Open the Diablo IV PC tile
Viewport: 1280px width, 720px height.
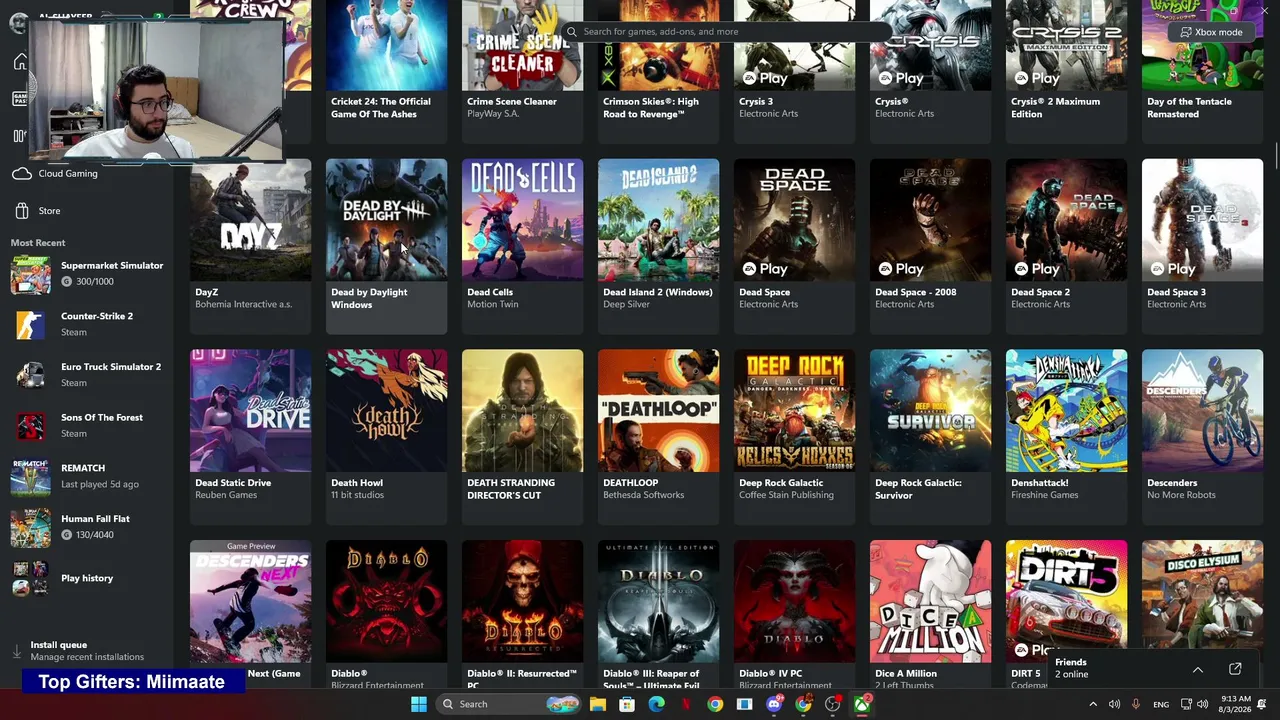coord(794,614)
